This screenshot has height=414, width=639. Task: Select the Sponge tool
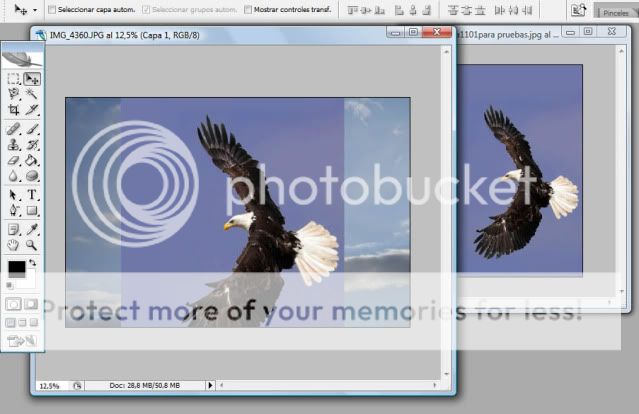point(32,176)
